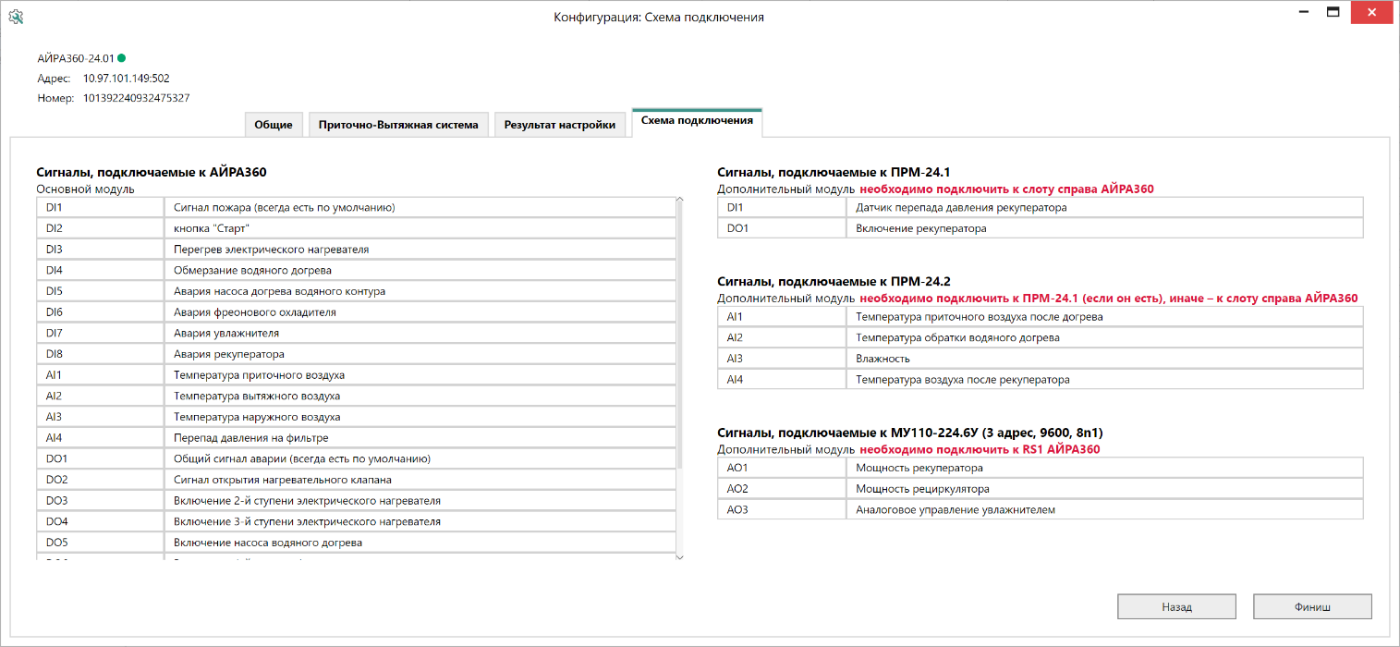This screenshot has height=647, width=1400.
Task: Click the AI3 Влажность row
Action: [x=1040, y=359]
